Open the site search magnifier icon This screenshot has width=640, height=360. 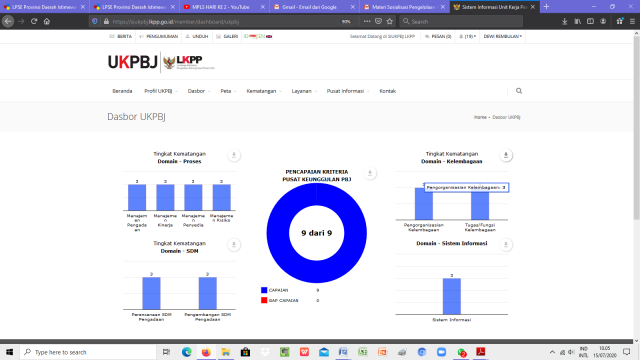pyautogui.click(x=519, y=91)
